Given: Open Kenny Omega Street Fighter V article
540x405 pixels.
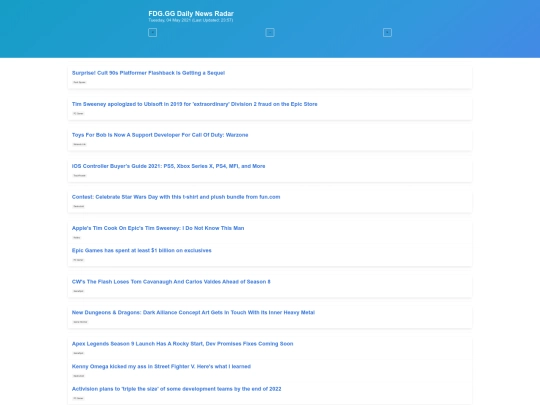Looking at the screenshot, I should [161, 366].
